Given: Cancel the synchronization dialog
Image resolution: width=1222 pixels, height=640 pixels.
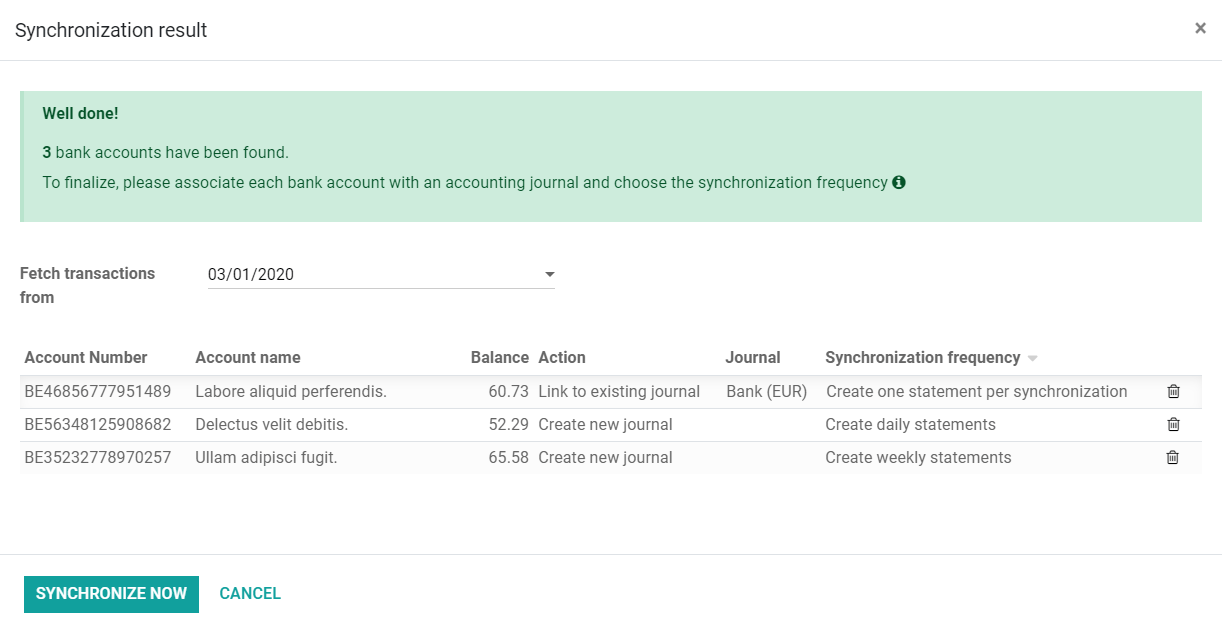Looking at the screenshot, I should pos(250,593).
